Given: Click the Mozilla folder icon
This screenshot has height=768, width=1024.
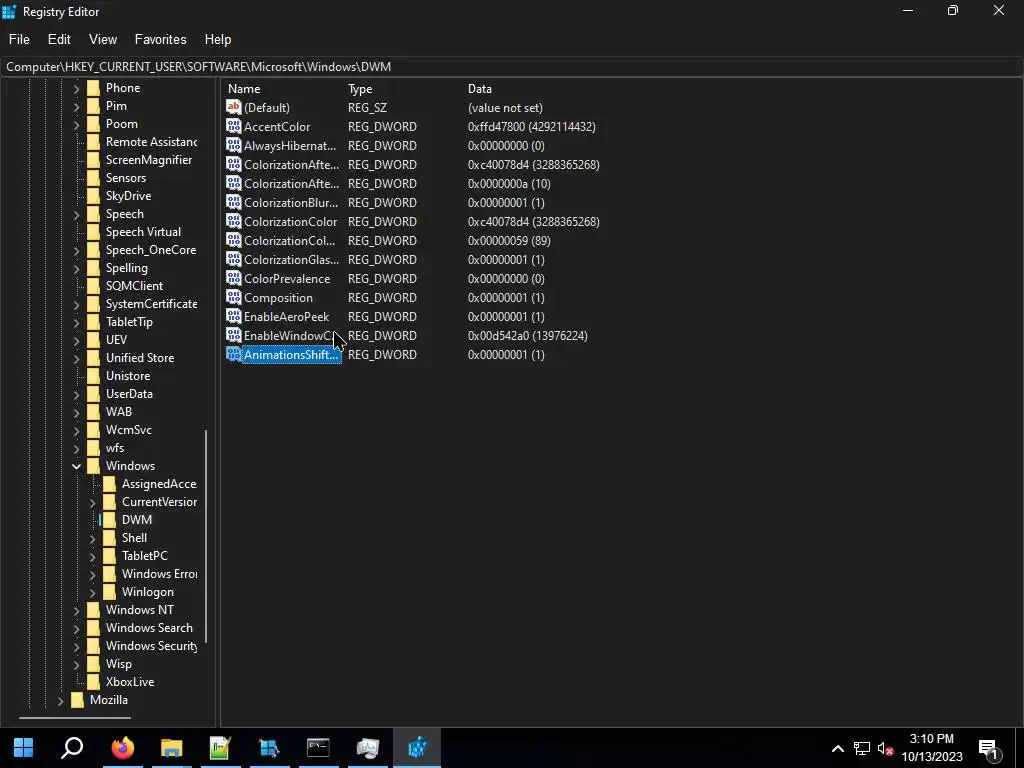Looking at the screenshot, I should (x=78, y=699).
